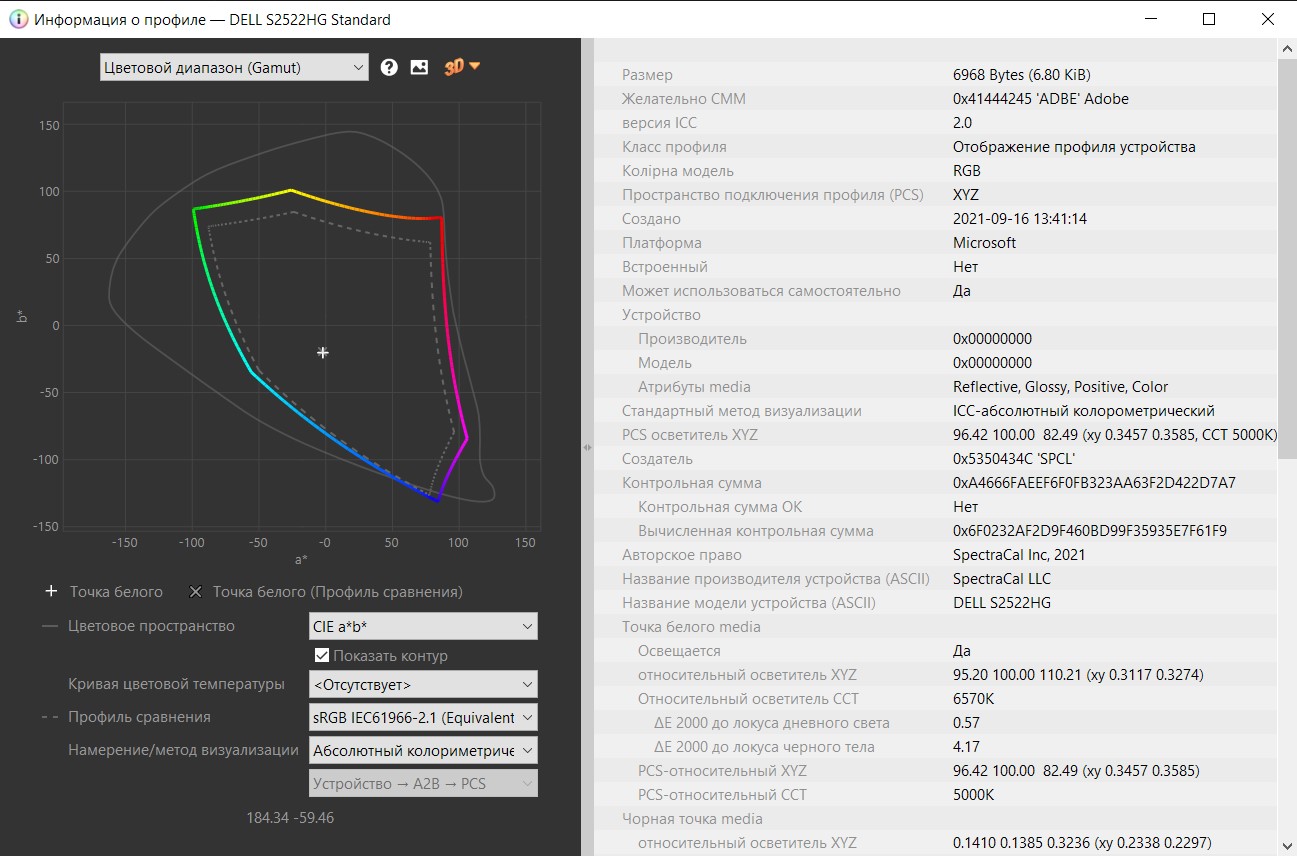This screenshot has width=1297, height=856.
Task: Open the color temperature curve dropdown
Action: pos(423,684)
